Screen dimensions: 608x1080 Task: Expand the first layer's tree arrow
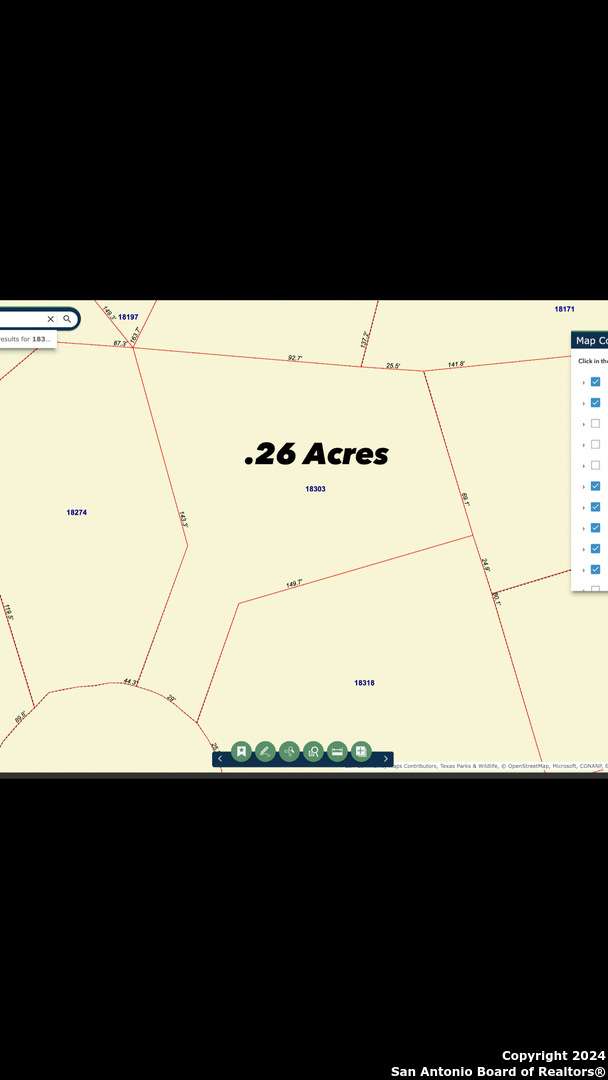pos(583,382)
